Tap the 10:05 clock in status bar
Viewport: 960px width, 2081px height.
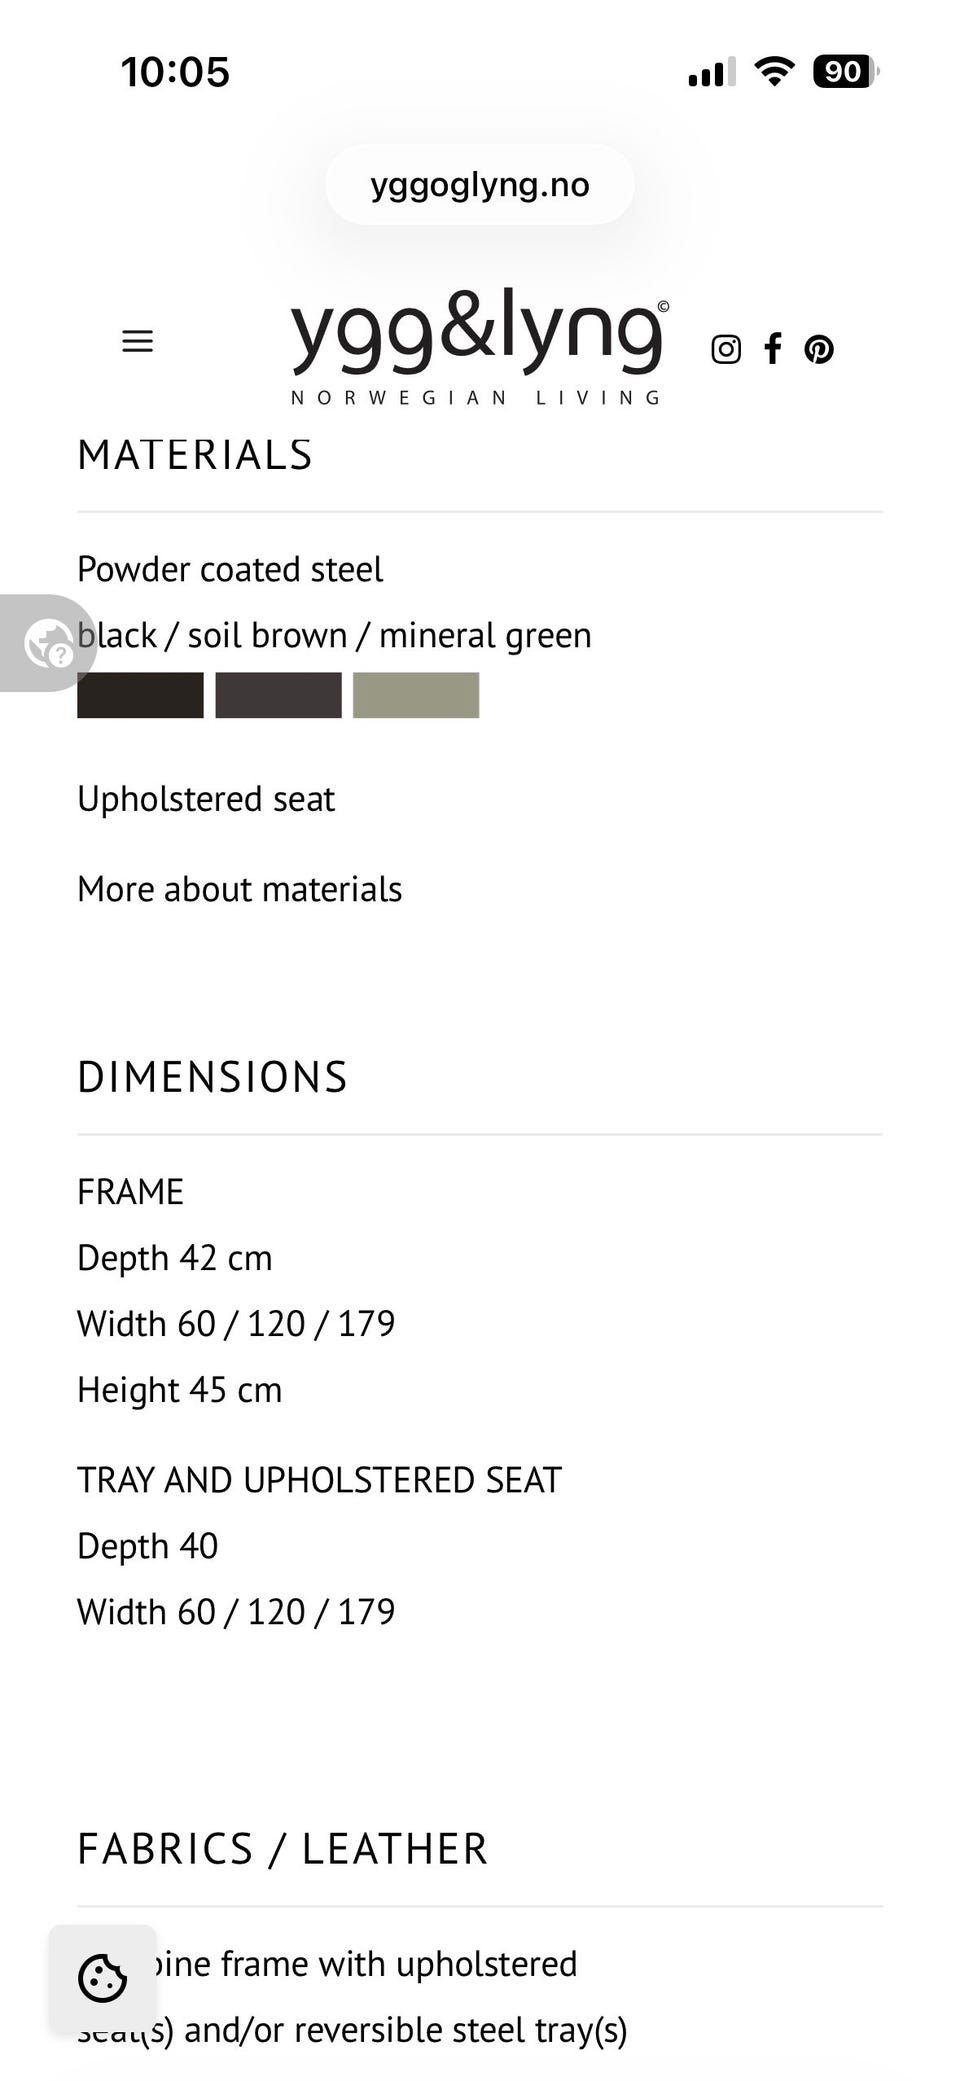coord(175,72)
